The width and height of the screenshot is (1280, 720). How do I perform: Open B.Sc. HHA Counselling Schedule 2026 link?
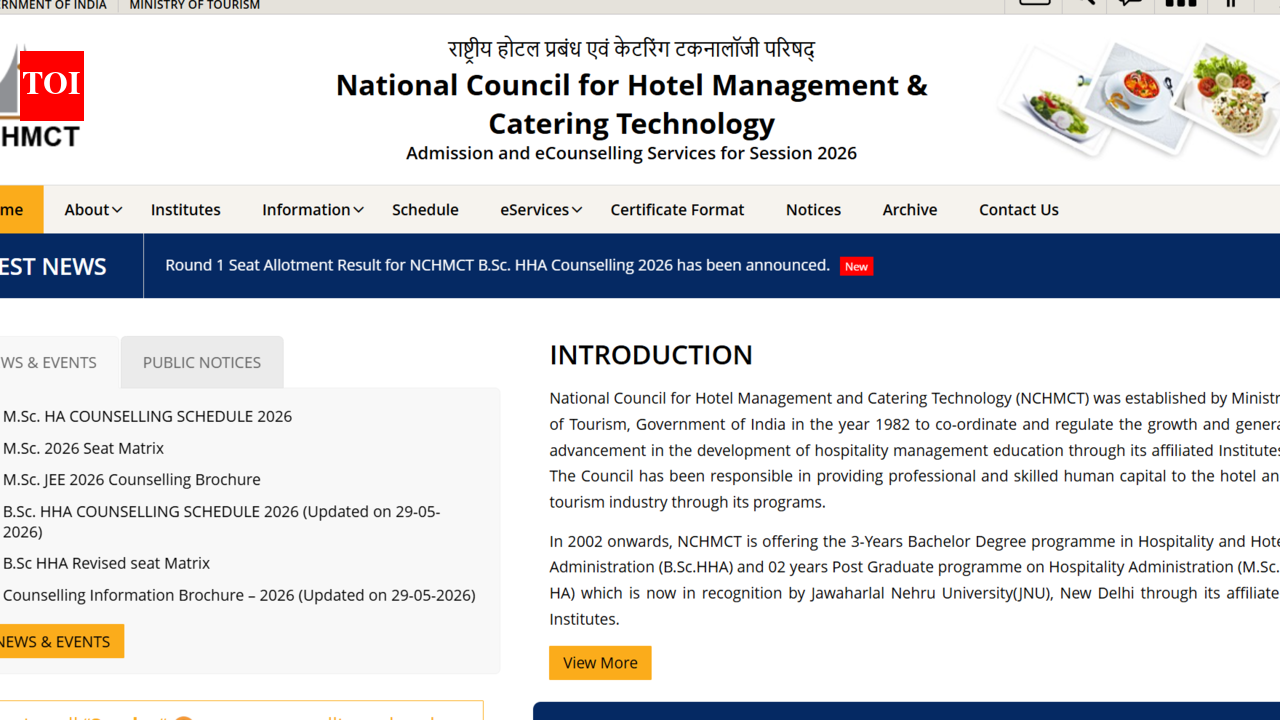tap(222, 521)
